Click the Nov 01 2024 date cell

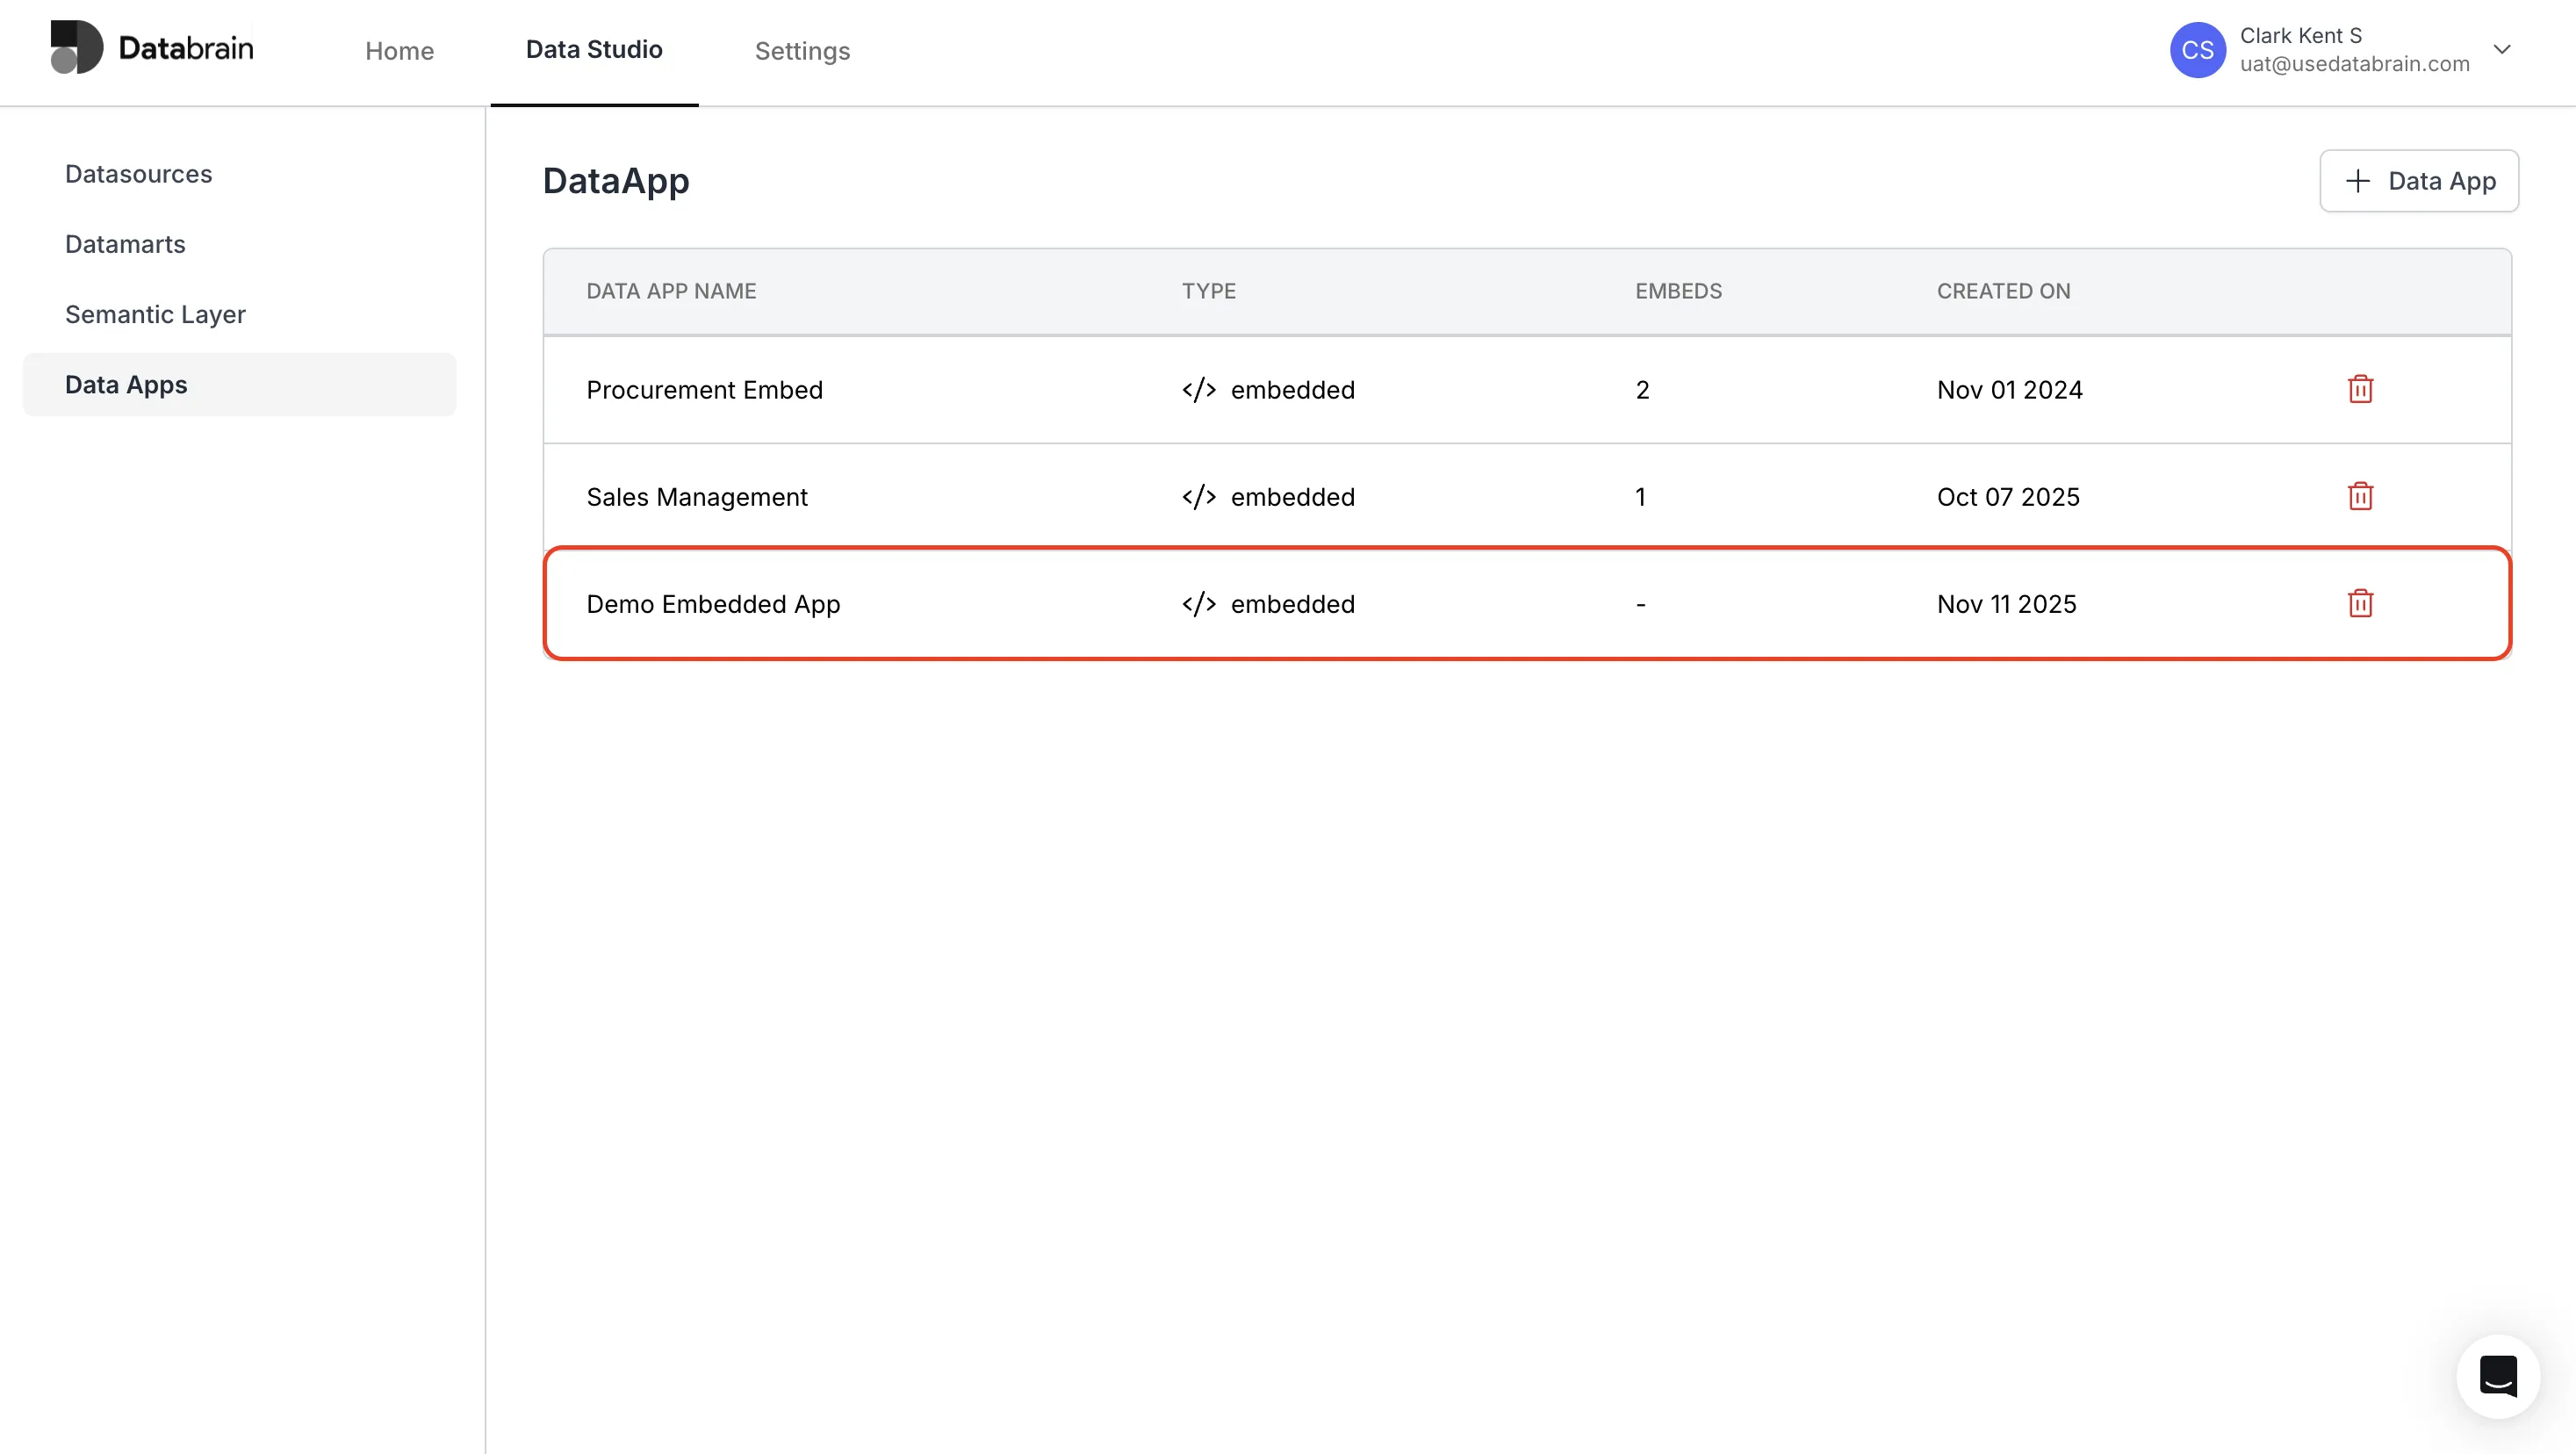(2009, 390)
